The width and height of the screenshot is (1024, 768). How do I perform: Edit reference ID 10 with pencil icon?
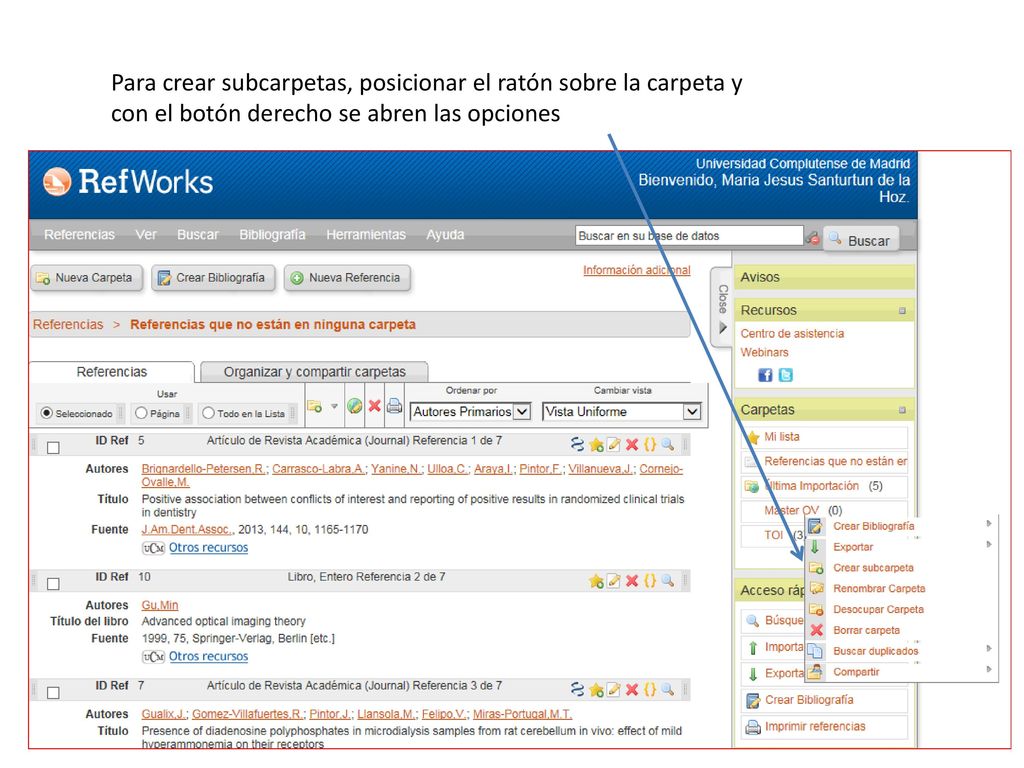pos(614,581)
